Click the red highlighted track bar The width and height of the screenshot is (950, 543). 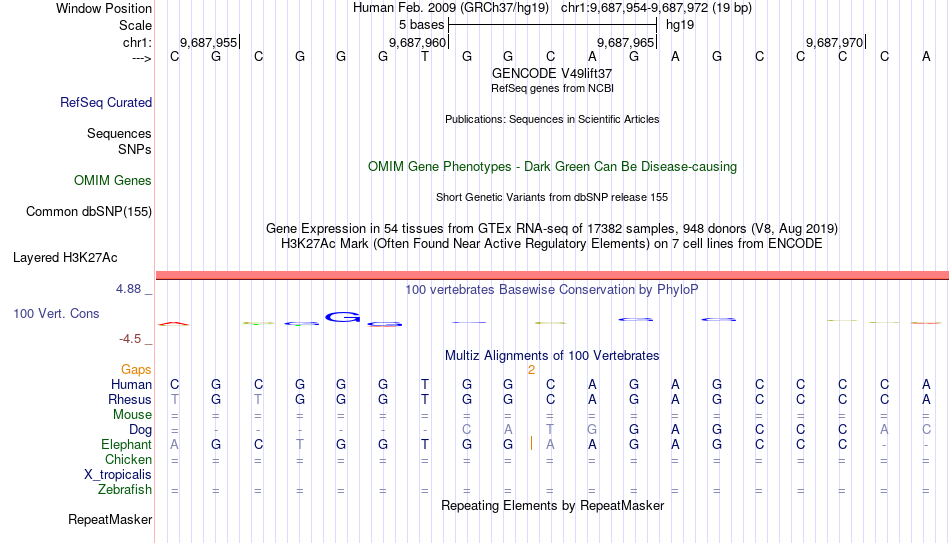(552, 276)
